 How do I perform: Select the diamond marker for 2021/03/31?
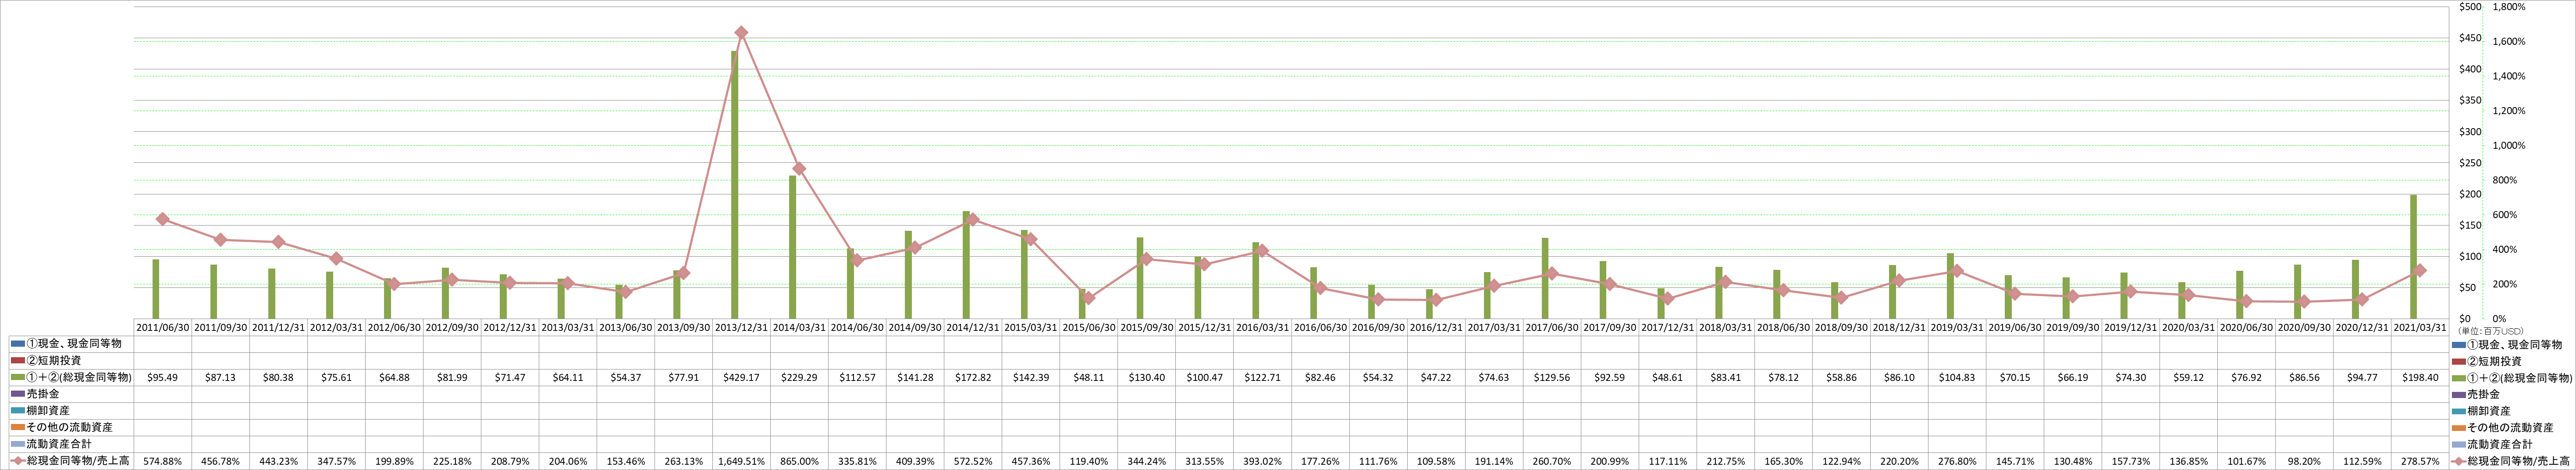pyautogui.click(x=2420, y=271)
